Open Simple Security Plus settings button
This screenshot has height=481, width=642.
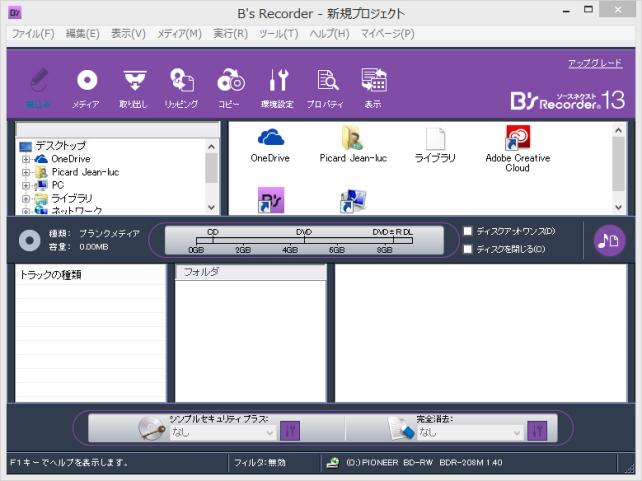[x=290, y=431]
